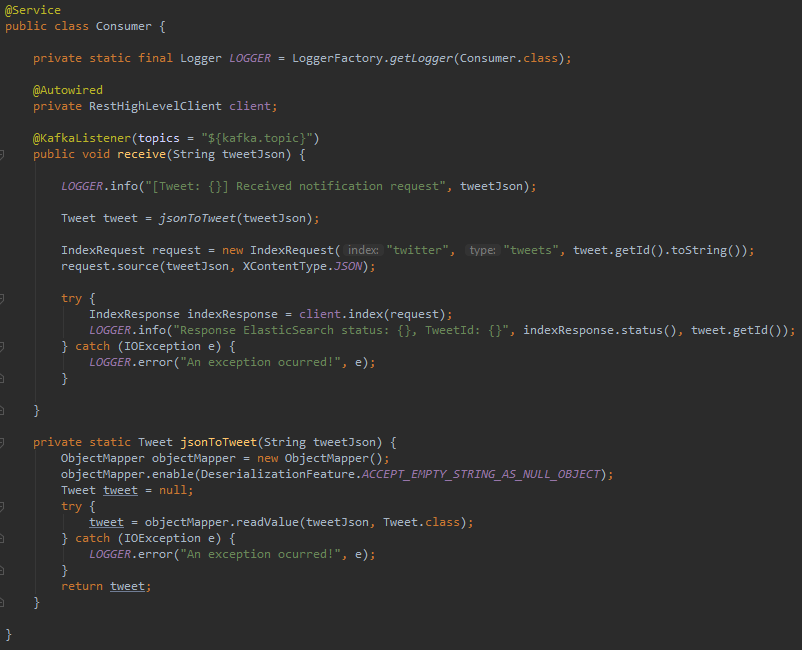Screen dimensions: 802x650
Task: Click the "${kafka.topic}" string literal
Action: [257, 138]
